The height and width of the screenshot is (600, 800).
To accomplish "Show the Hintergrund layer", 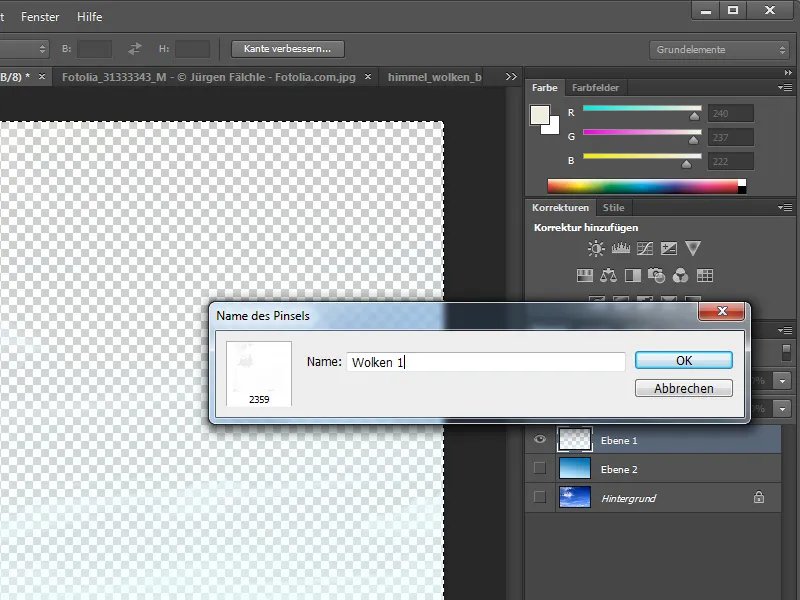I will pos(539,497).
